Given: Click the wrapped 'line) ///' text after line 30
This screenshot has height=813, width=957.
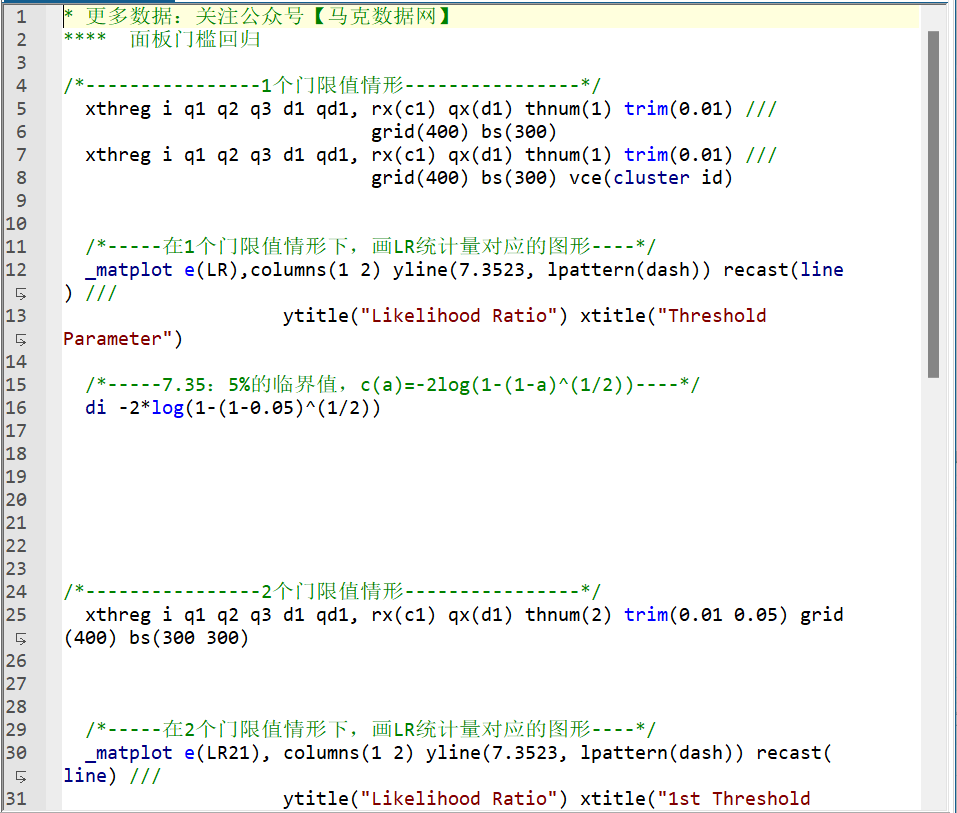Looking at the screenshot, I should [x=112, y=776].
